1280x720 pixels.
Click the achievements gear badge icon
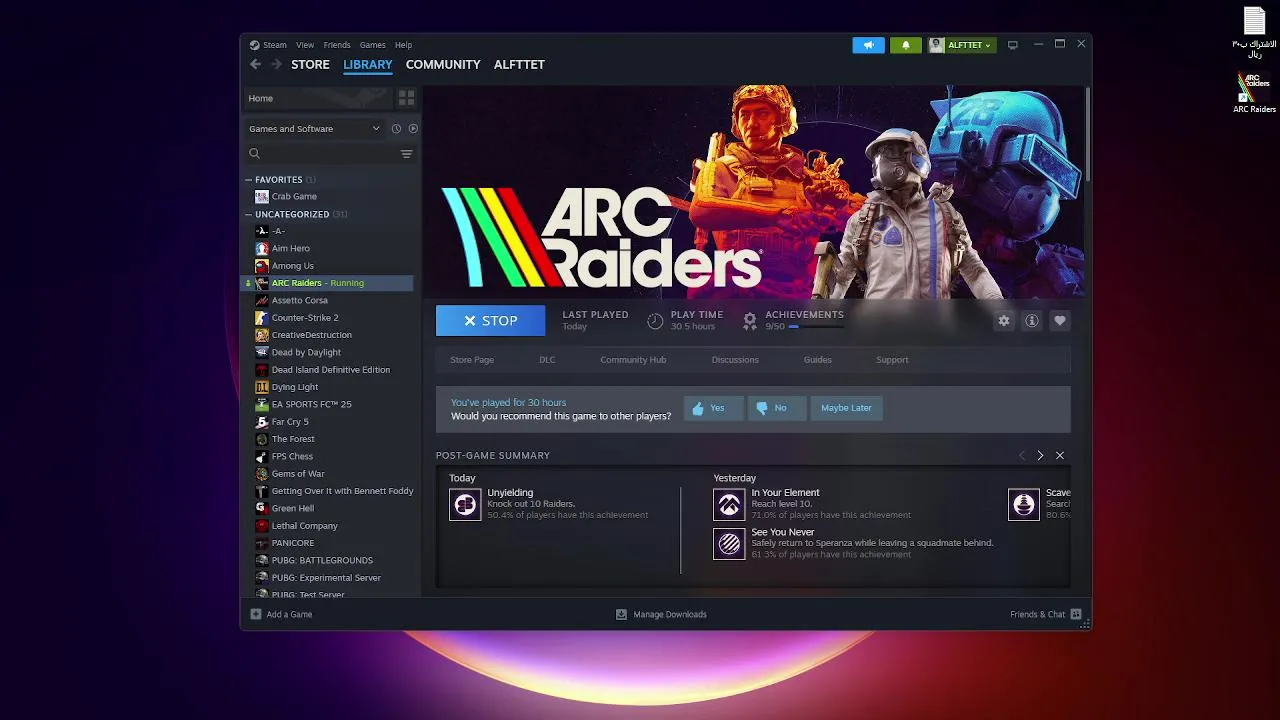coord(750,321)
